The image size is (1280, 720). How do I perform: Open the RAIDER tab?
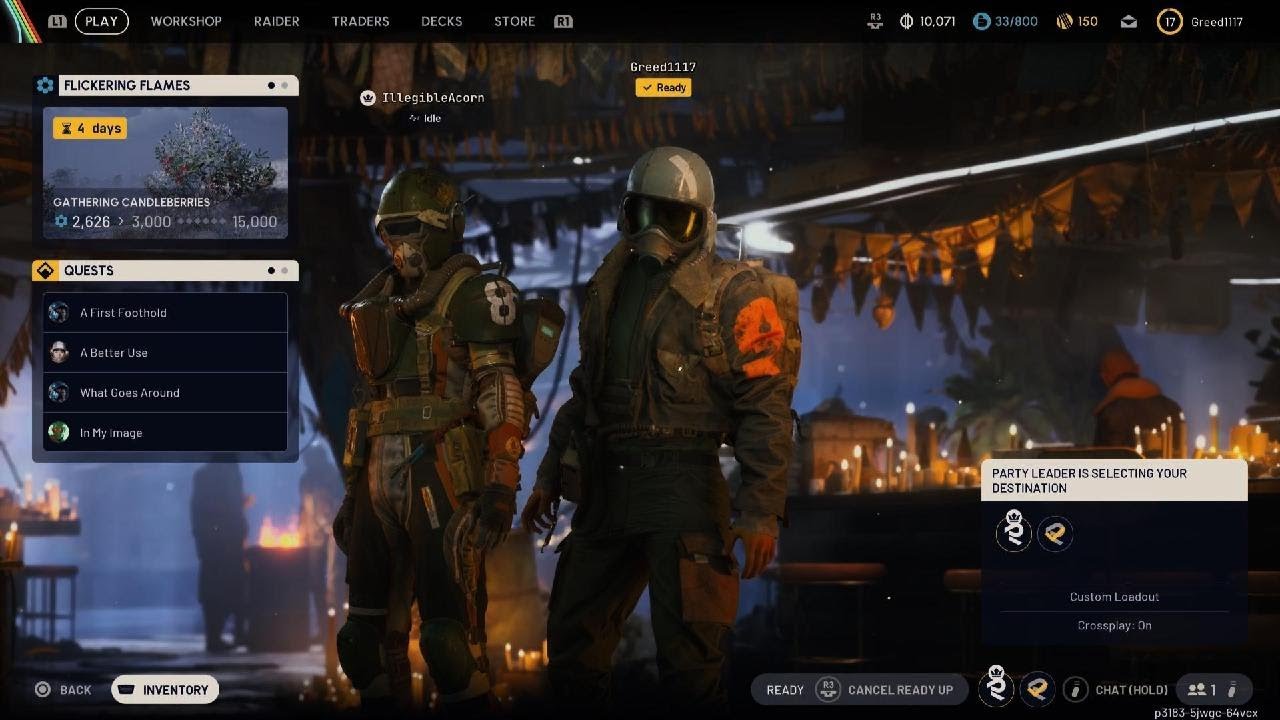pos(277,21)
